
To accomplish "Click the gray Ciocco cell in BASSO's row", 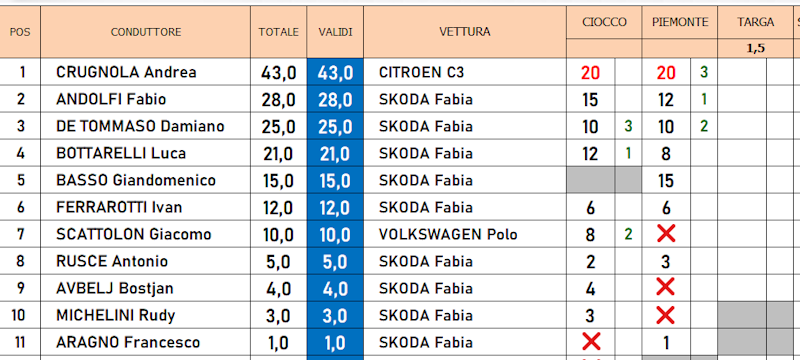I will (x=591, y=180).
